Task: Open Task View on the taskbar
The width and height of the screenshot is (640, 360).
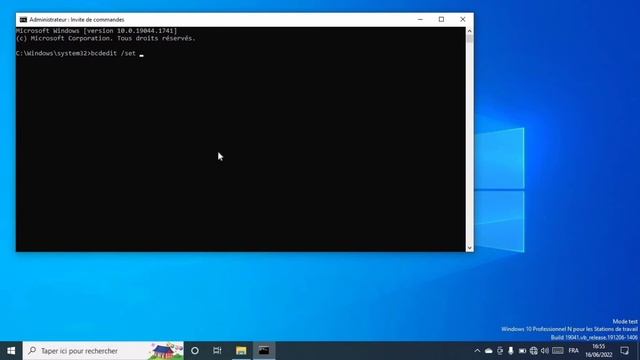Action: tap(217, 351)
